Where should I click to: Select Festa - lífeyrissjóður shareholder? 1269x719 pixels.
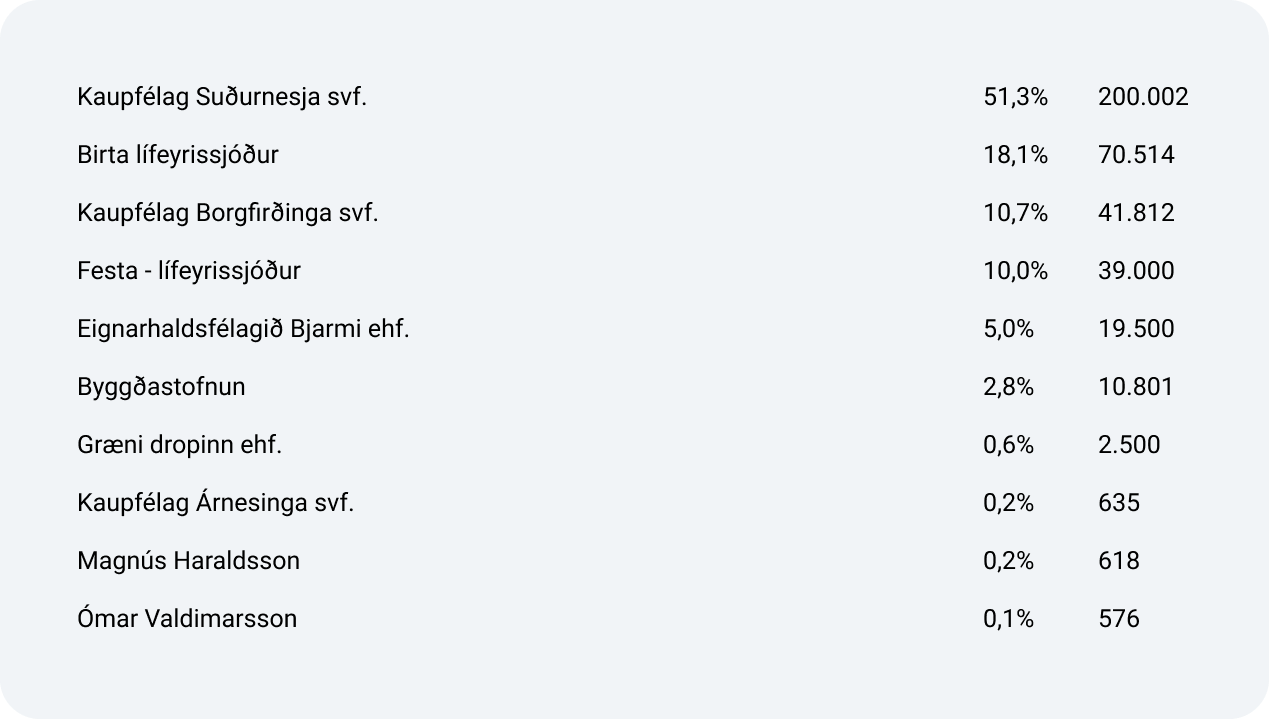coord(189,271)
